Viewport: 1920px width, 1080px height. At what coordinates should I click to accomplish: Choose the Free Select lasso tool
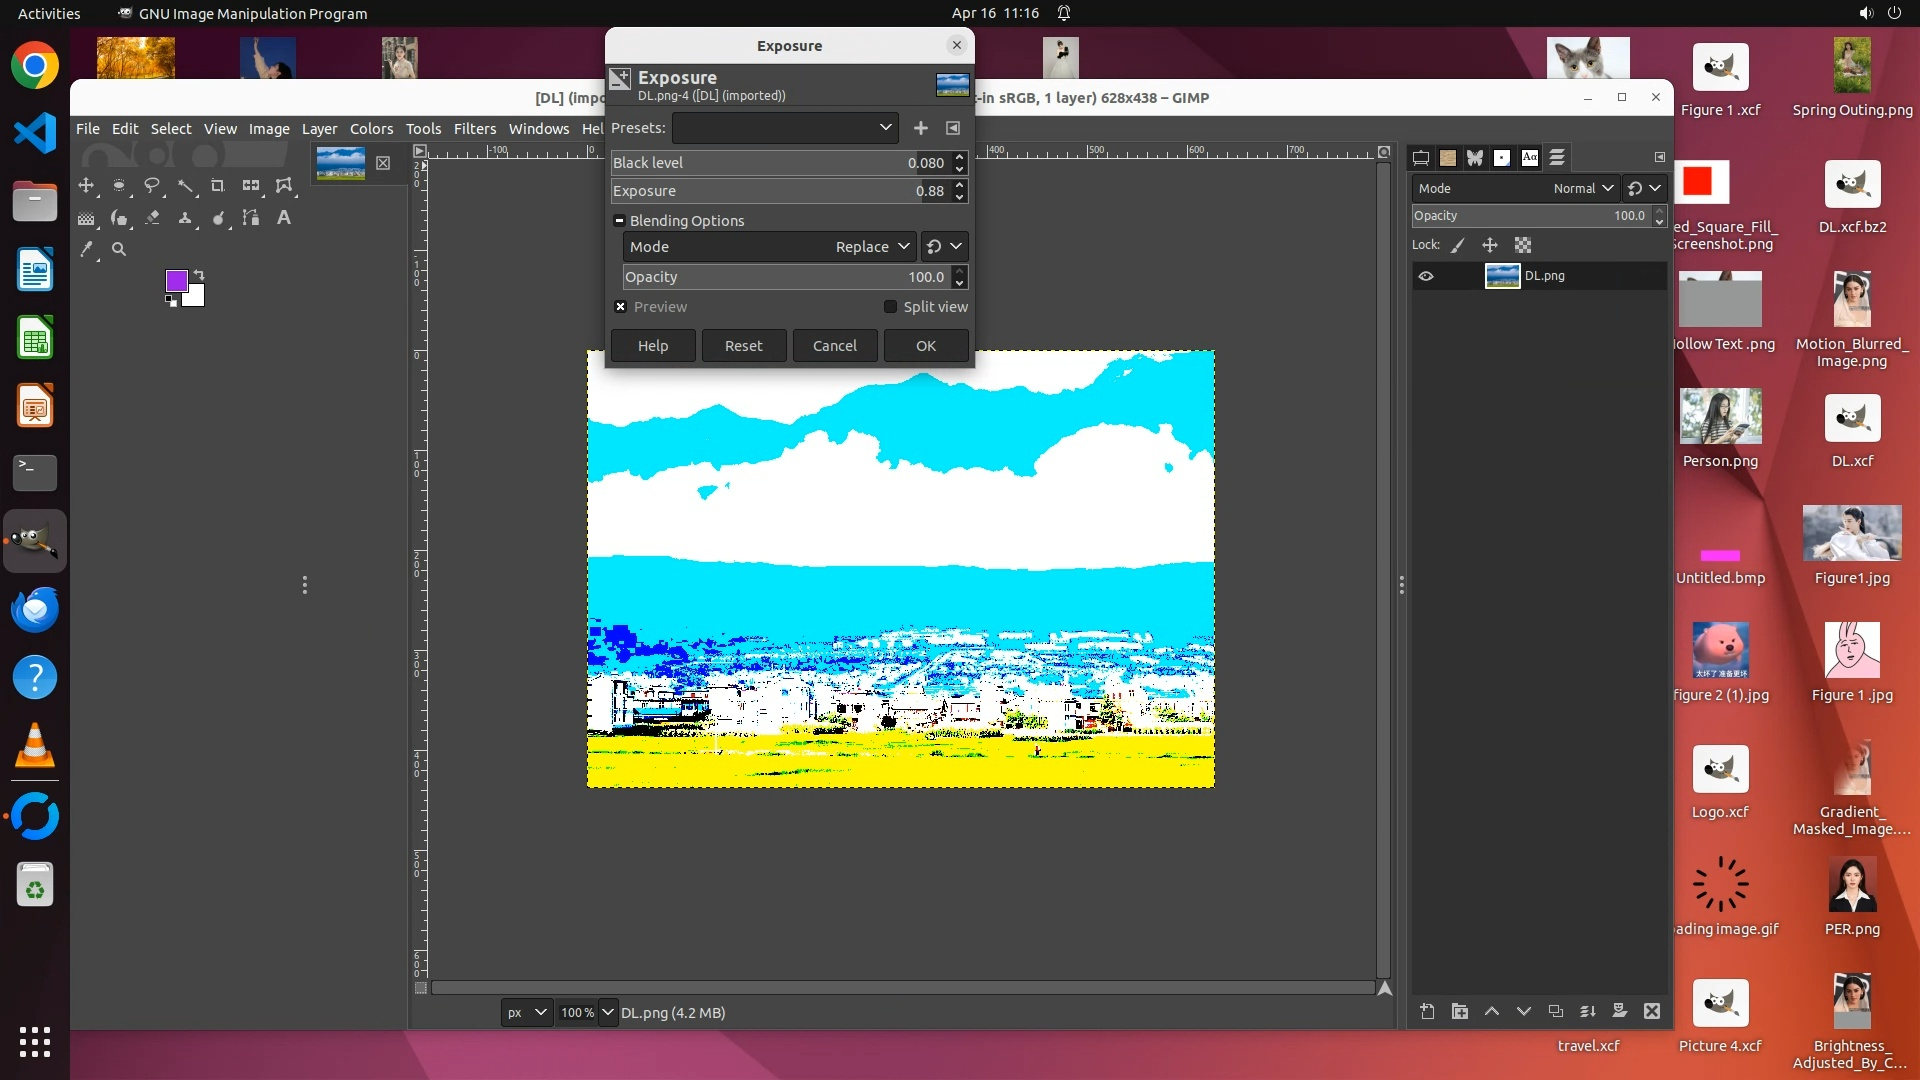pyautogui.click(x=152, y=186)
